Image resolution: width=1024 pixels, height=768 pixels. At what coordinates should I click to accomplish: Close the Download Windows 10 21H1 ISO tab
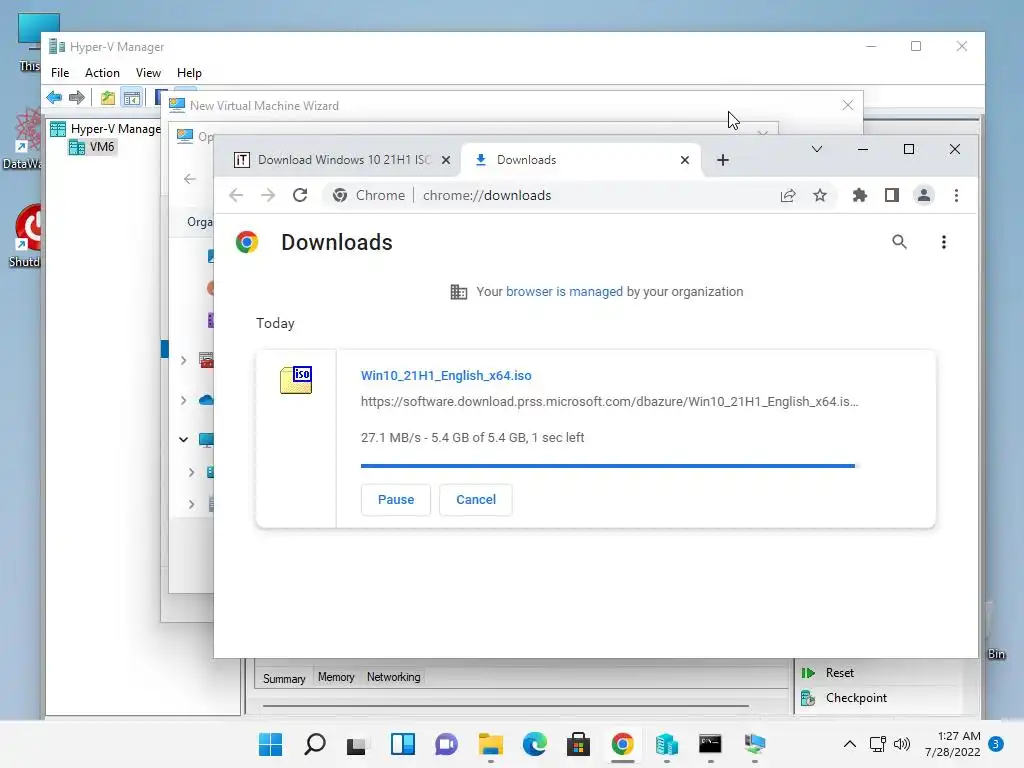445,160
